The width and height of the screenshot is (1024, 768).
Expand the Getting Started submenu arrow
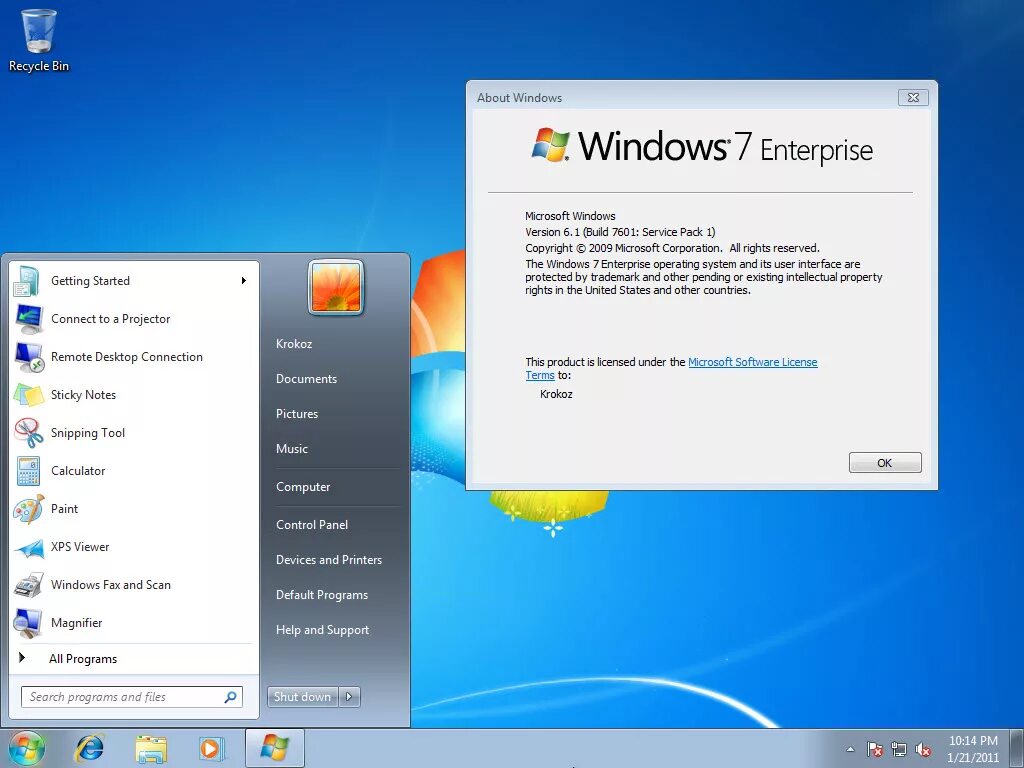click(x=244, y=281)
